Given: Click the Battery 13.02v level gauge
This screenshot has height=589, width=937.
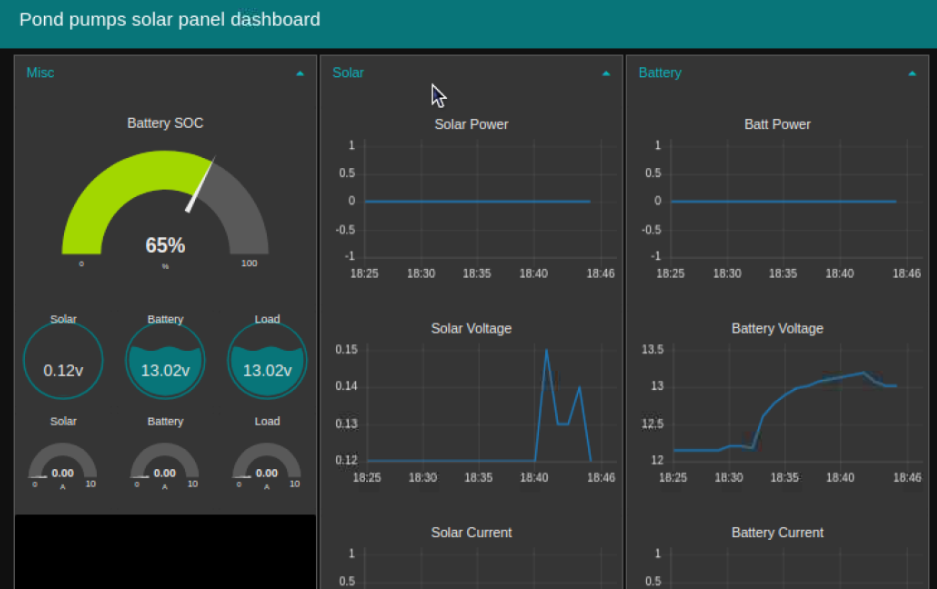Looking at the screenshot, I should coord(165,360).
